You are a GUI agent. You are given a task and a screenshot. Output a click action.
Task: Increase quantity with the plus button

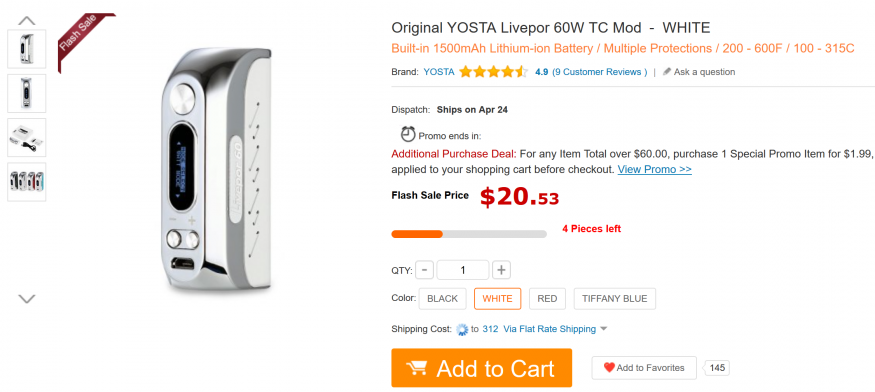tap(501, 270)
